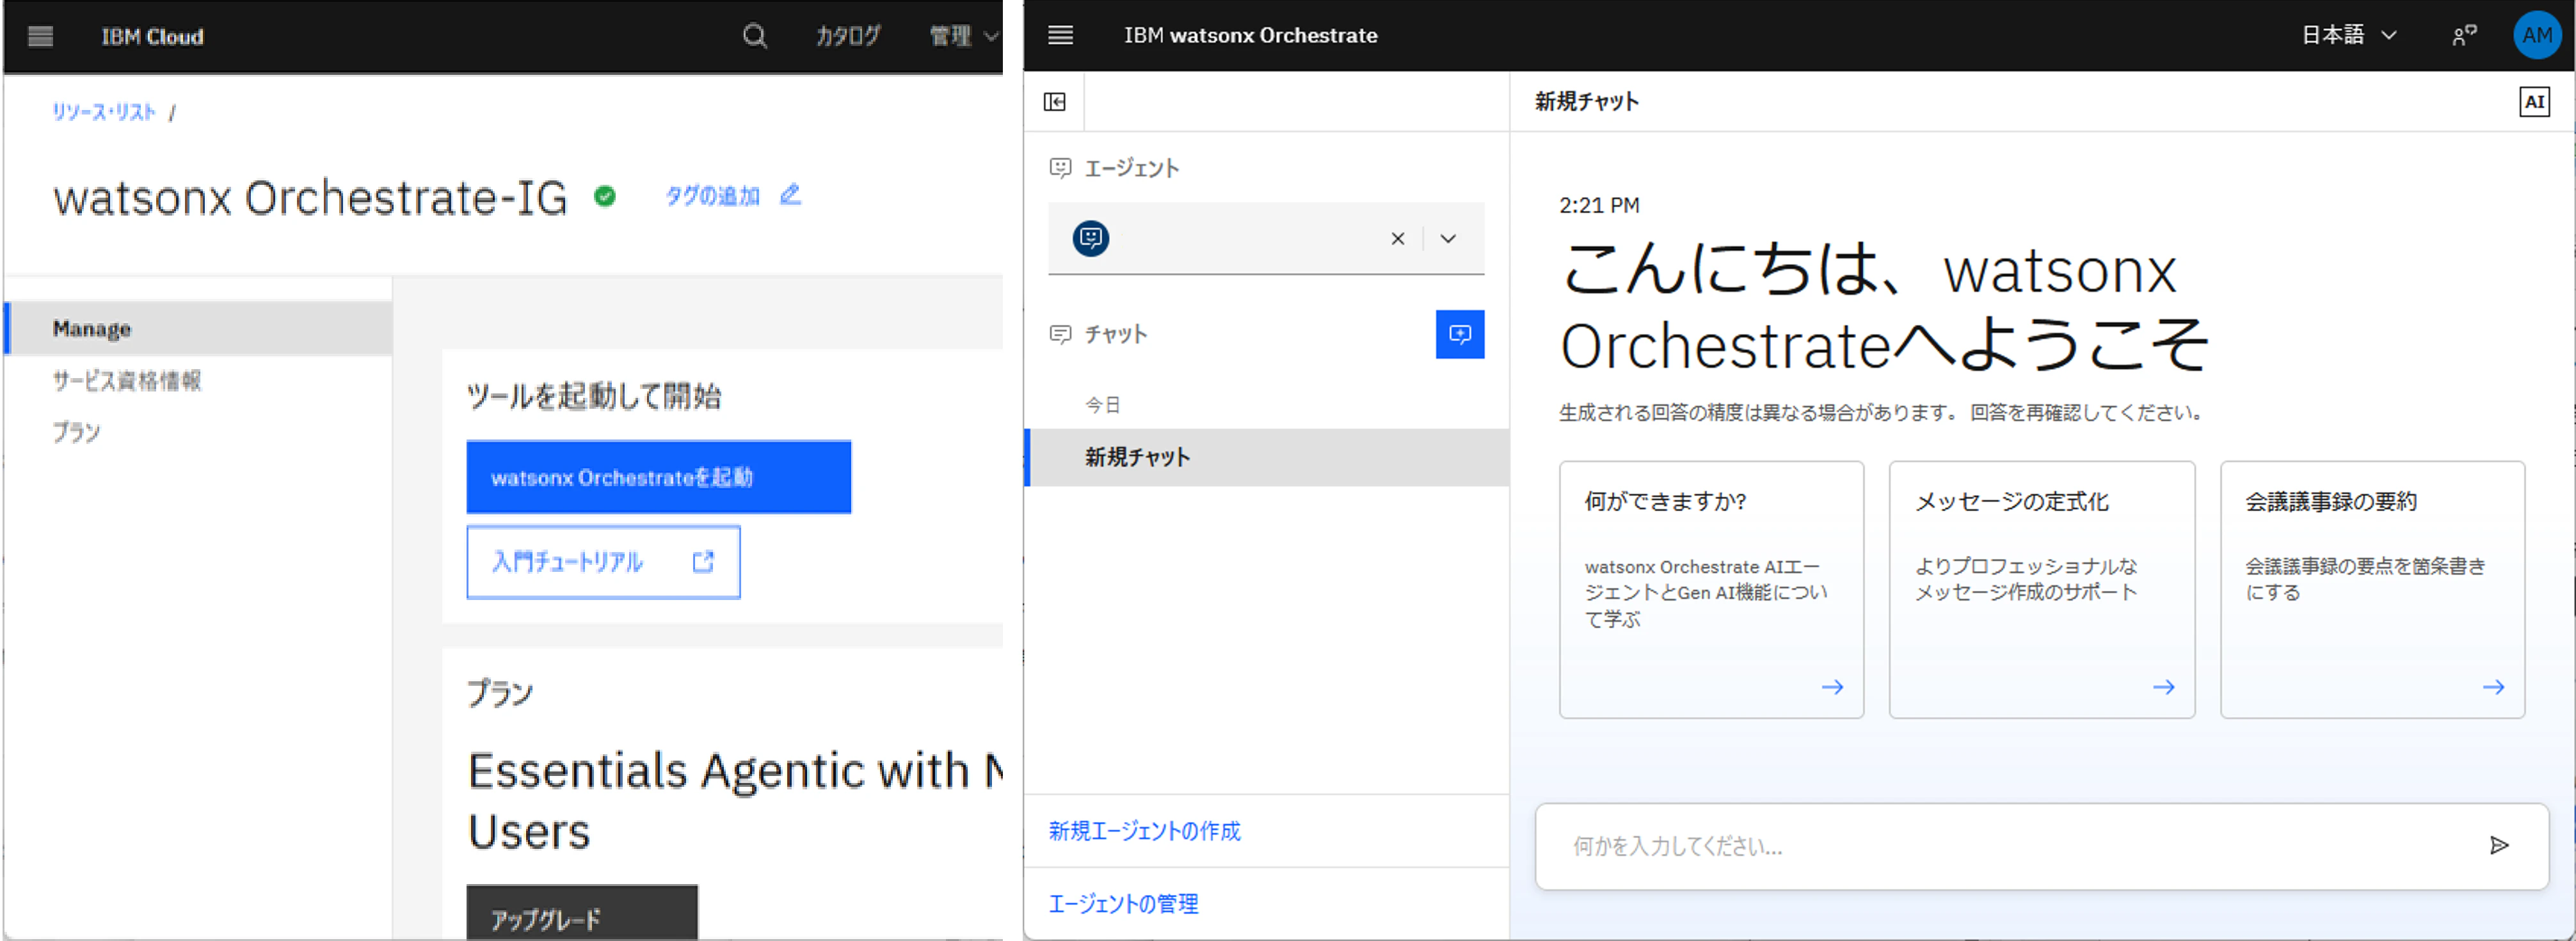The width and height of the screenshot is (2576, 941).
Task: Open the IBM Cloud hamburger navigation menu
Action: click(40, 37)
